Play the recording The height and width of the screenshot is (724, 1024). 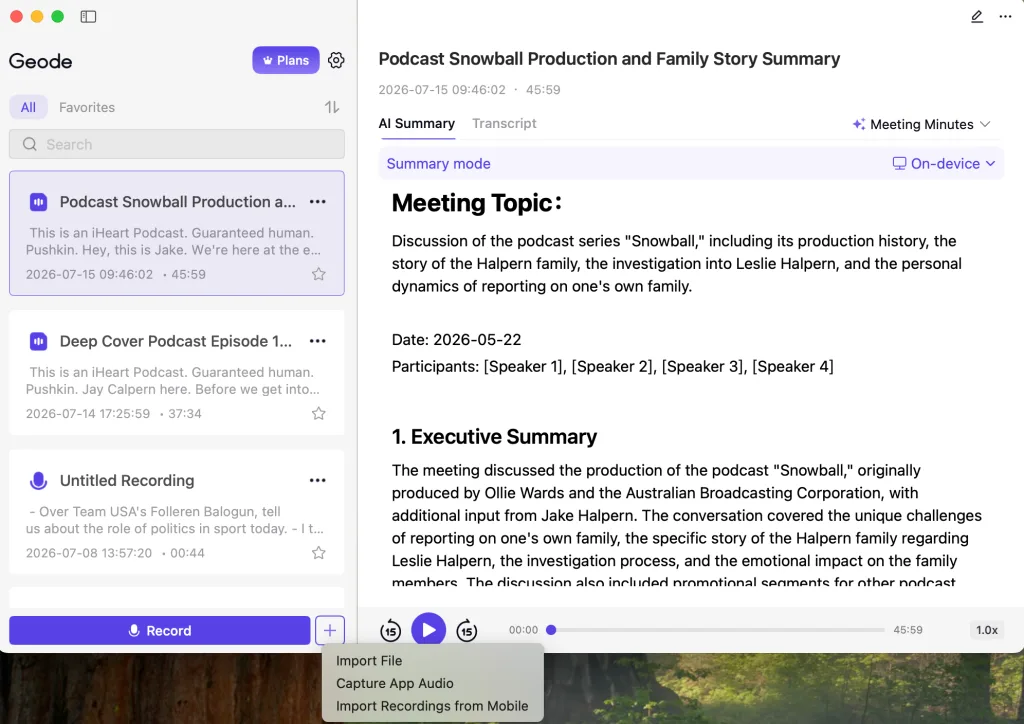(x=428, y=630)
